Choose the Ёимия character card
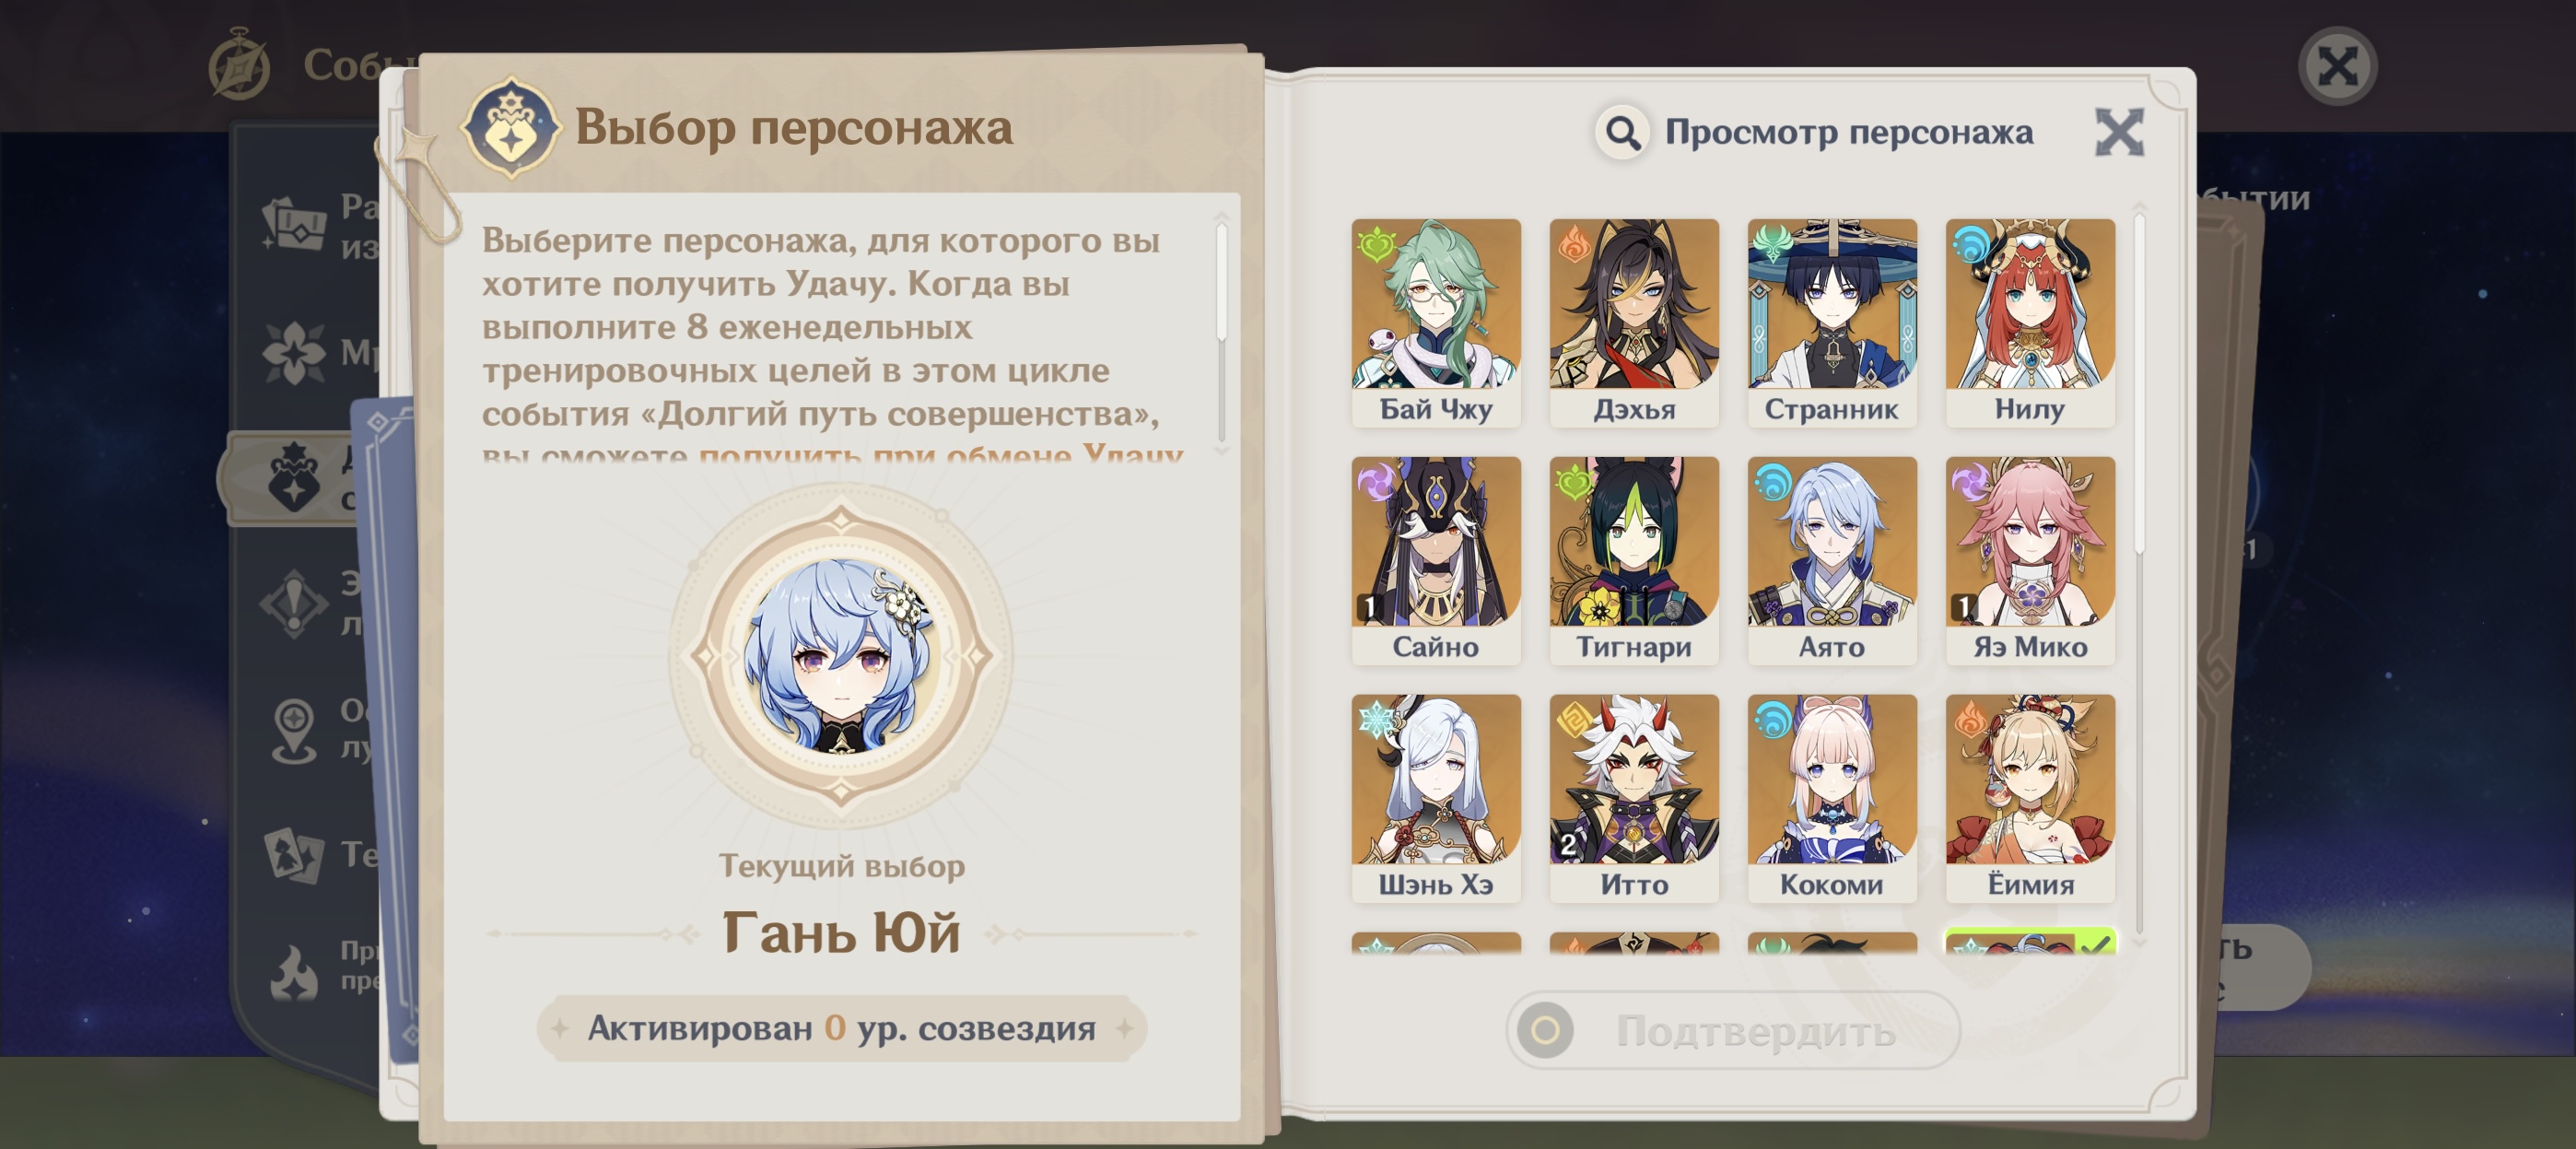The width and height of the screenshot is (2576, 1149). pos(2030,798)
